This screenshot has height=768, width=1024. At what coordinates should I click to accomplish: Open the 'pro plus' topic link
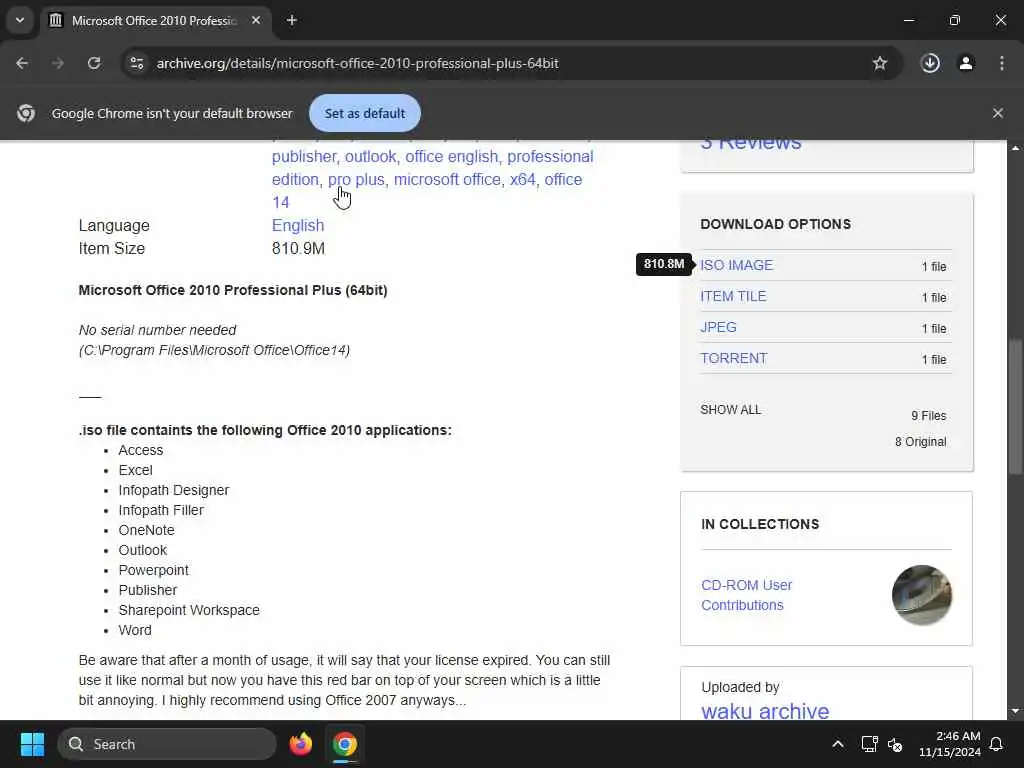click(357, 180)
